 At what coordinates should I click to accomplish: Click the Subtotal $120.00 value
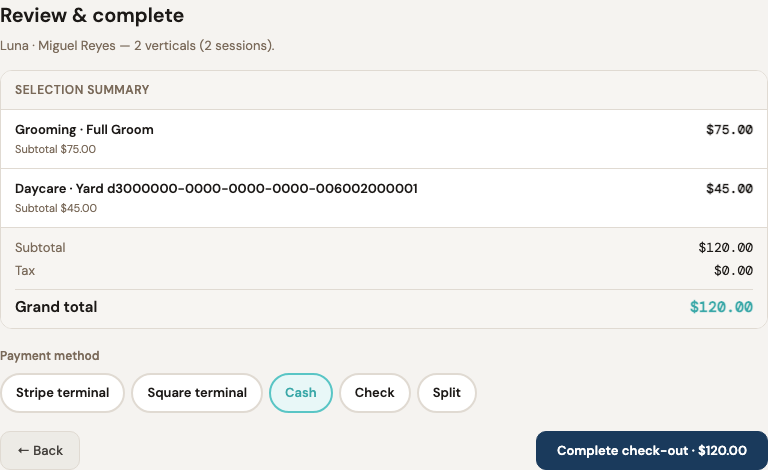[x=725, y=248]
